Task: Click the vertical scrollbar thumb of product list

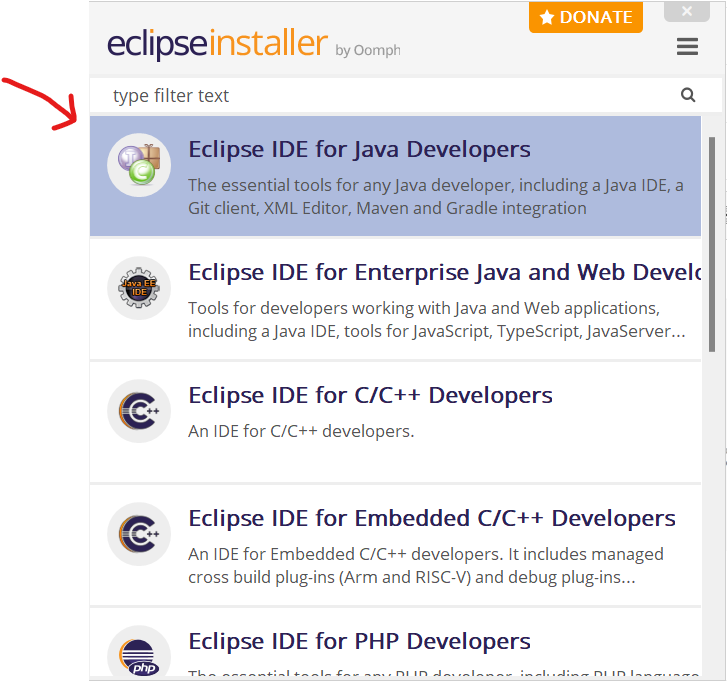Action: 712,244
